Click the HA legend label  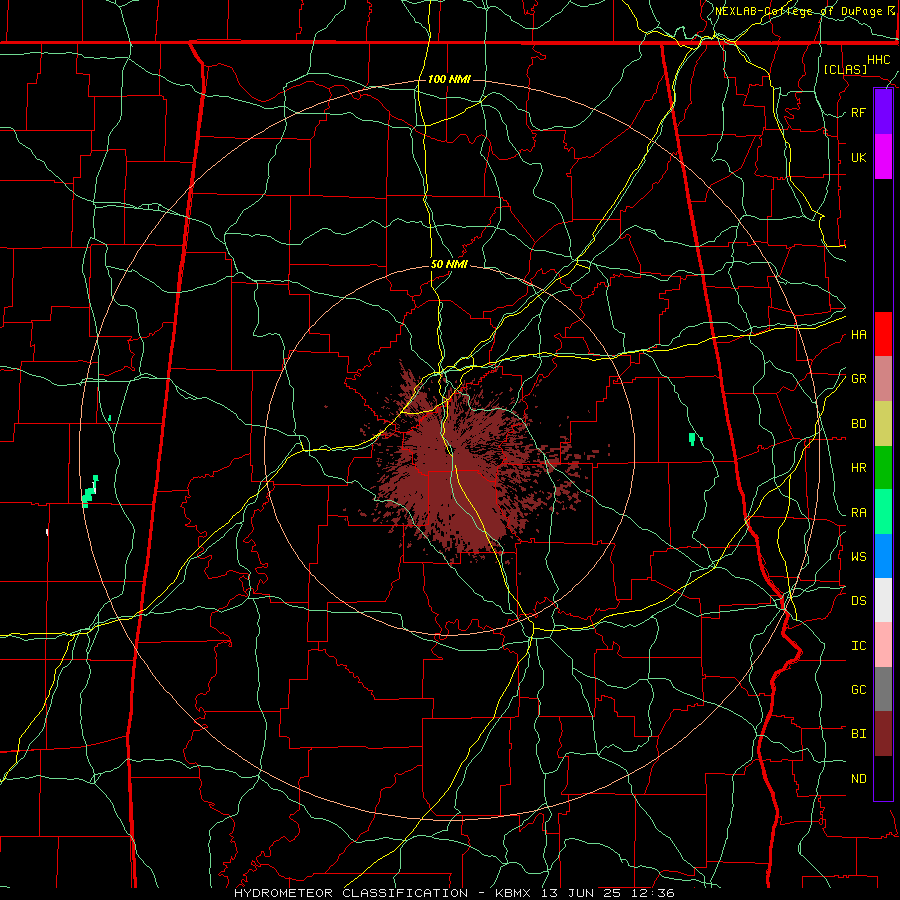[858, 334]
